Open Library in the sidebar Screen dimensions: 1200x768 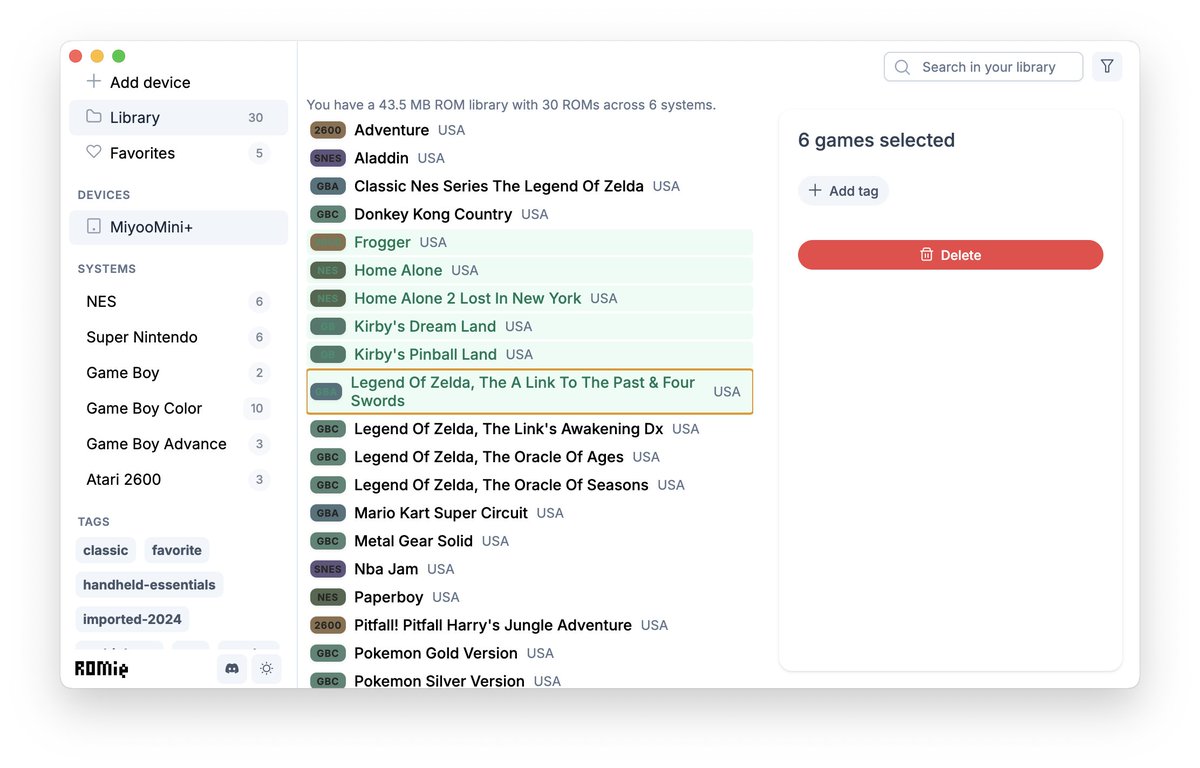click(x=178, y=117)
